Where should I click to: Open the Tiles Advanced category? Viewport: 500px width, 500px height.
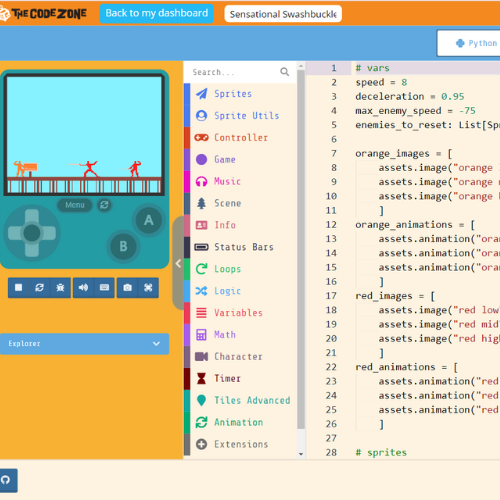click(x=240, y=400)
